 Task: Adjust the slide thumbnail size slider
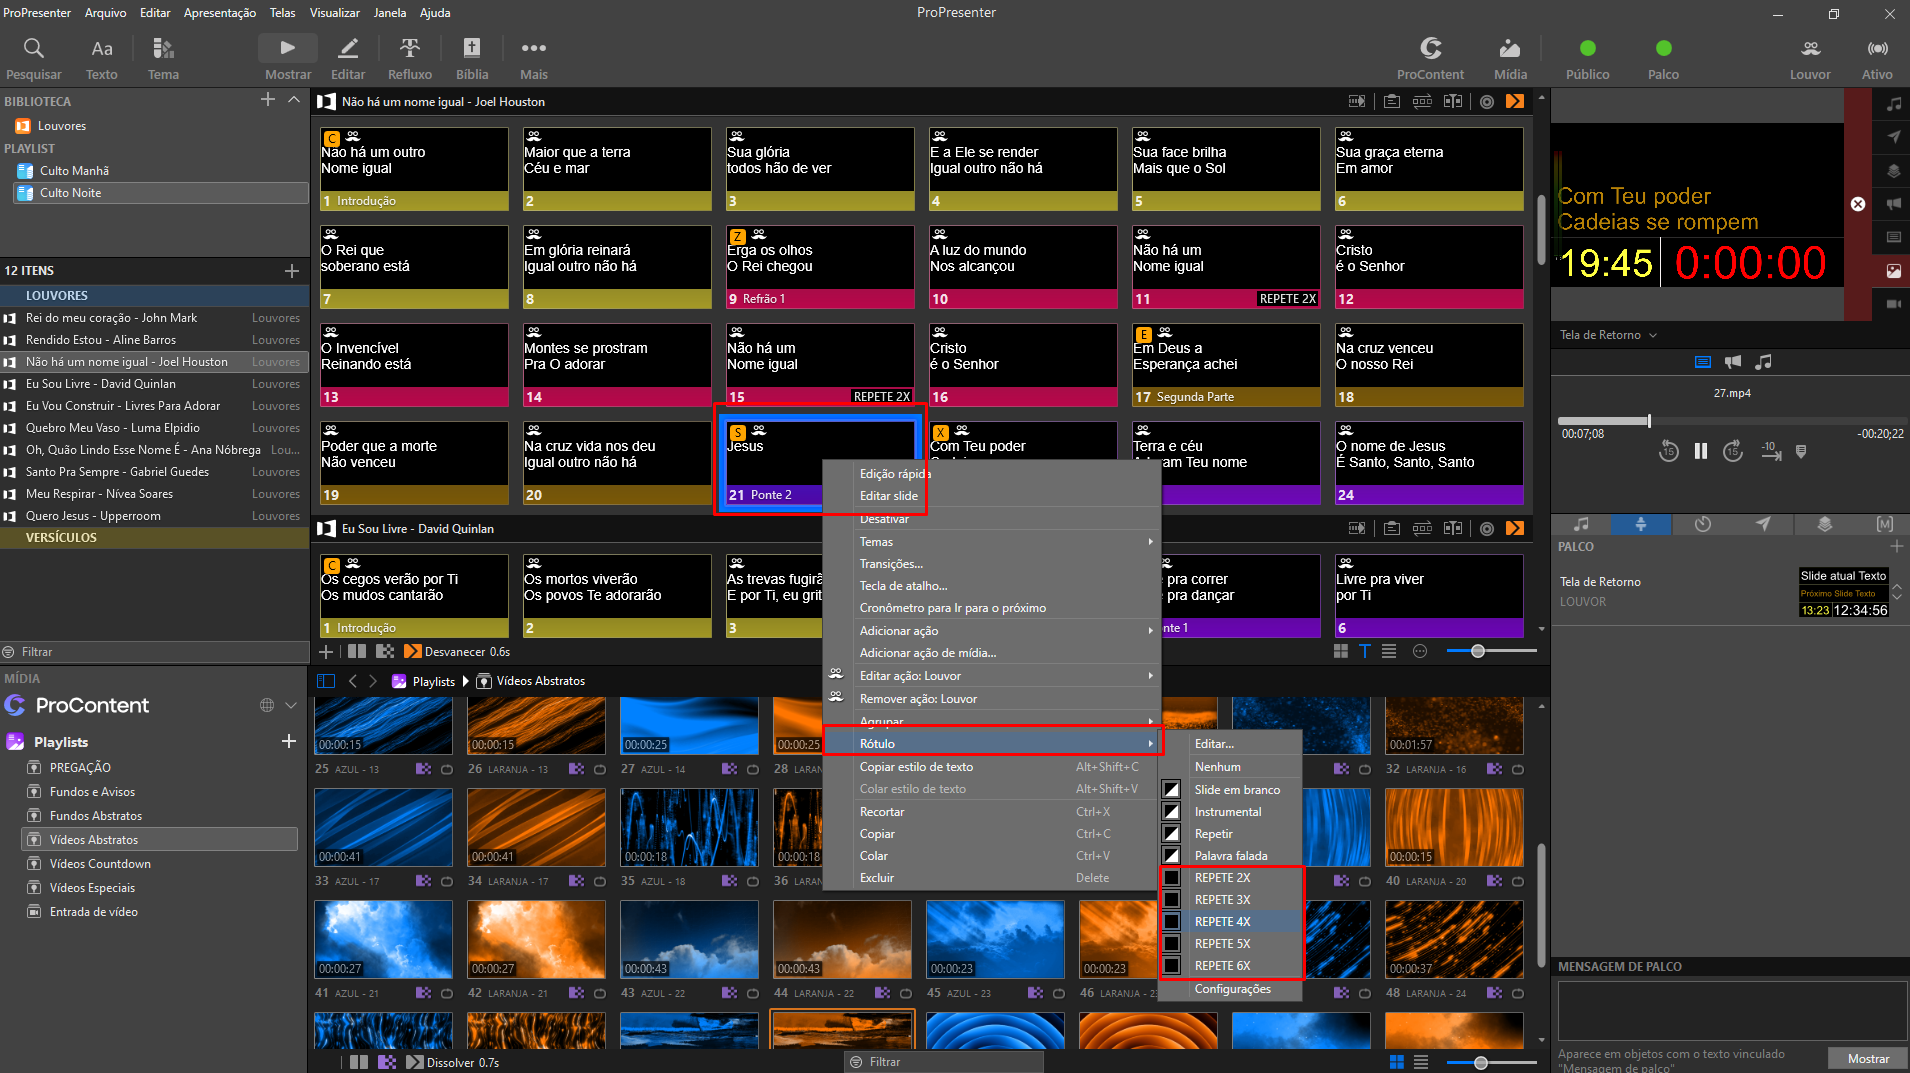tap(1478, 651)
